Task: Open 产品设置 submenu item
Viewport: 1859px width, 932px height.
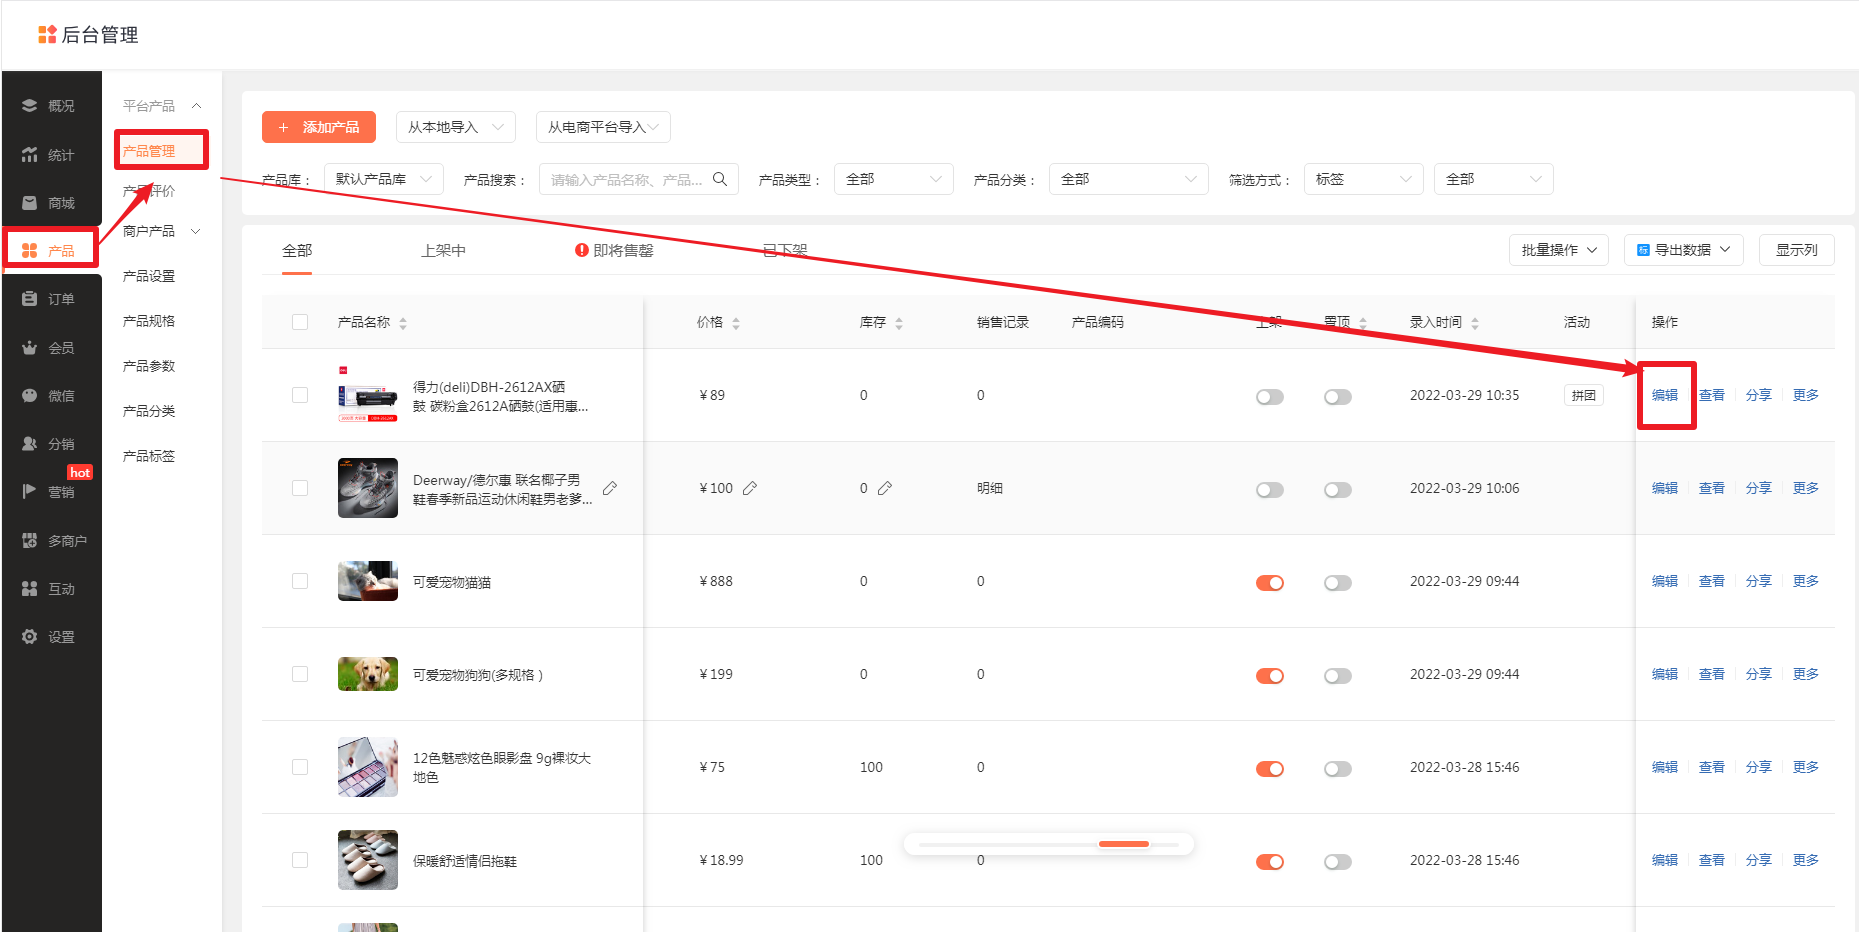Action: coord(149,276)
